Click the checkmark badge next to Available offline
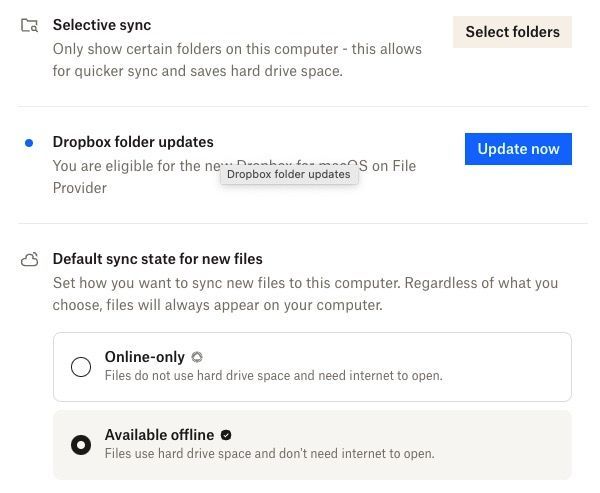Viewport: 600px width, 493px height. coord(226,435)
